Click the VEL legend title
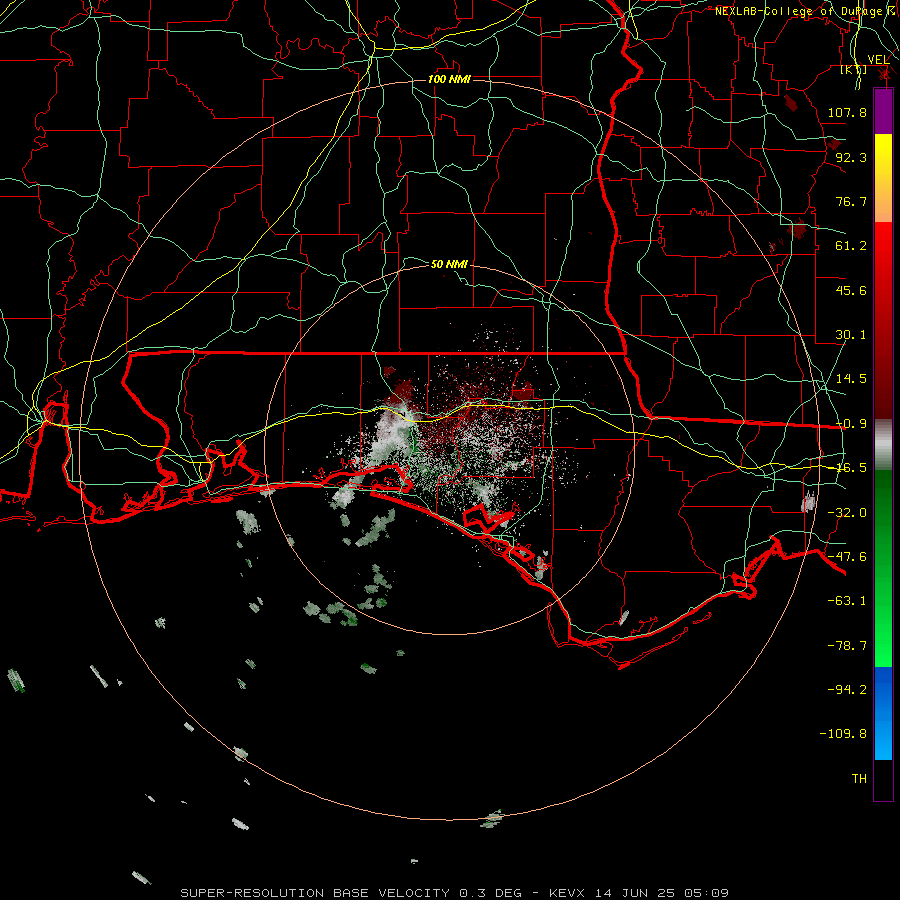The image size is (900, 900). pos(878,60)
